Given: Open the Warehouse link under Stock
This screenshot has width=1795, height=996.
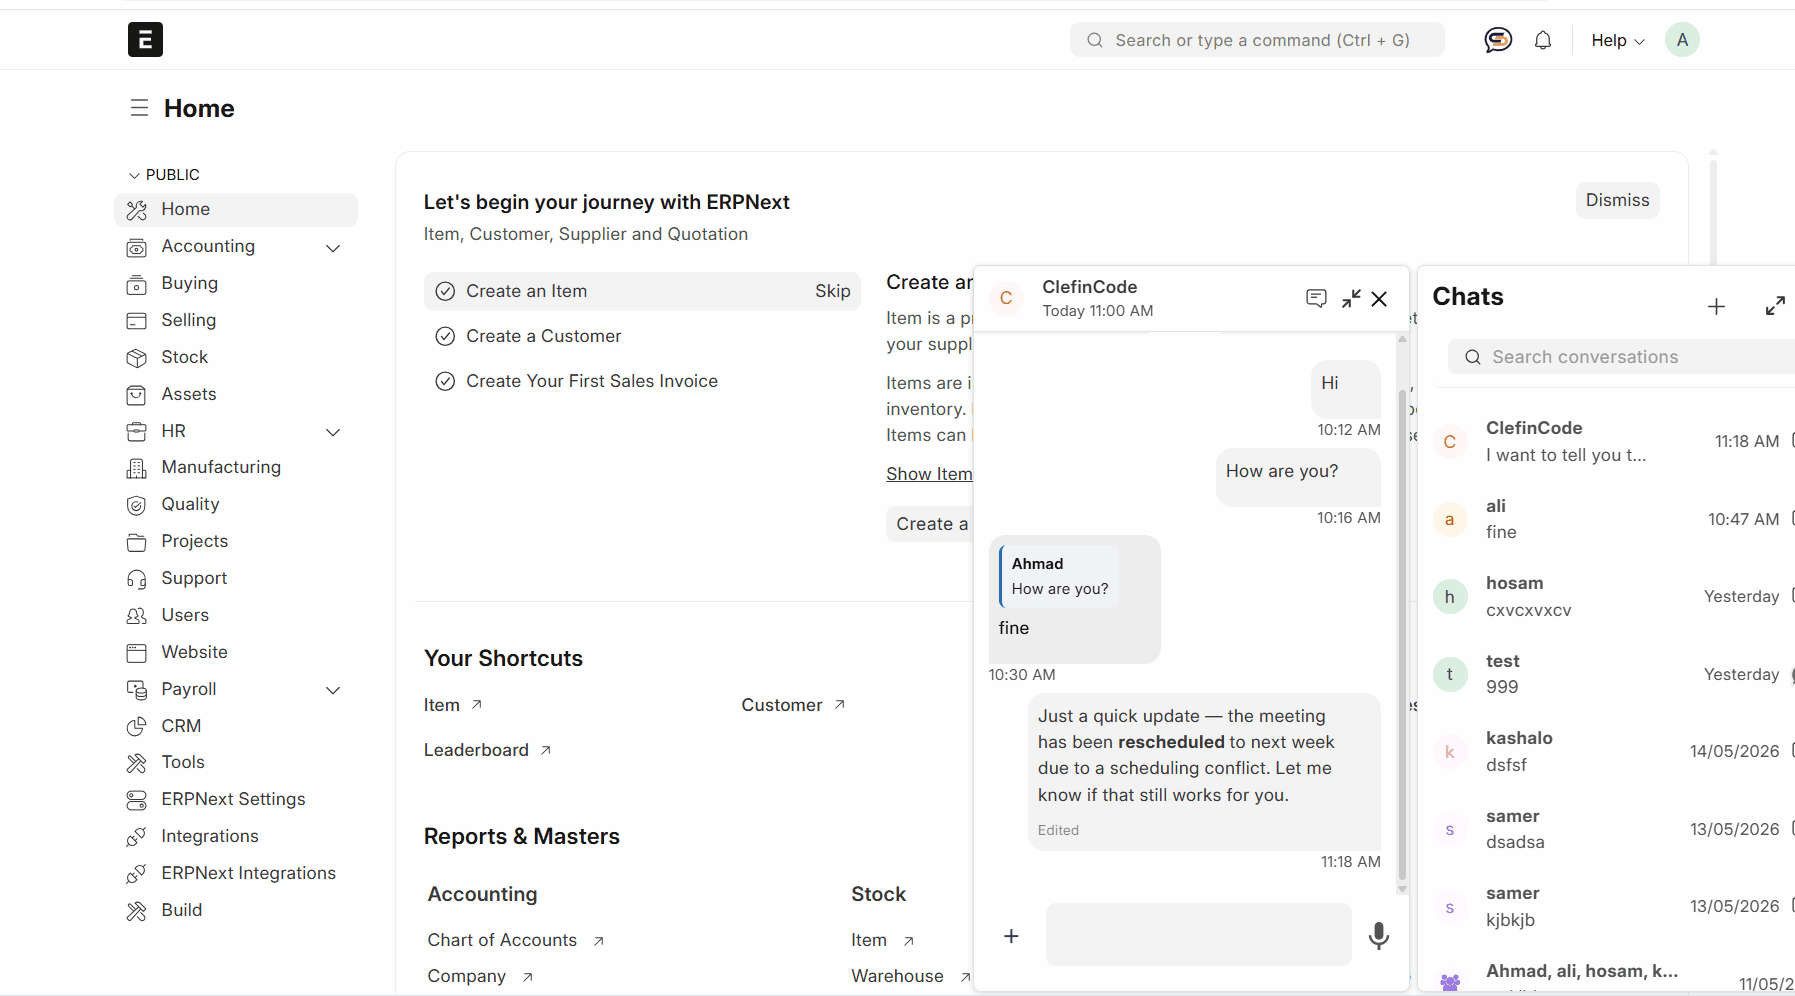Looking at the screenshot, I should click(910, 976).
